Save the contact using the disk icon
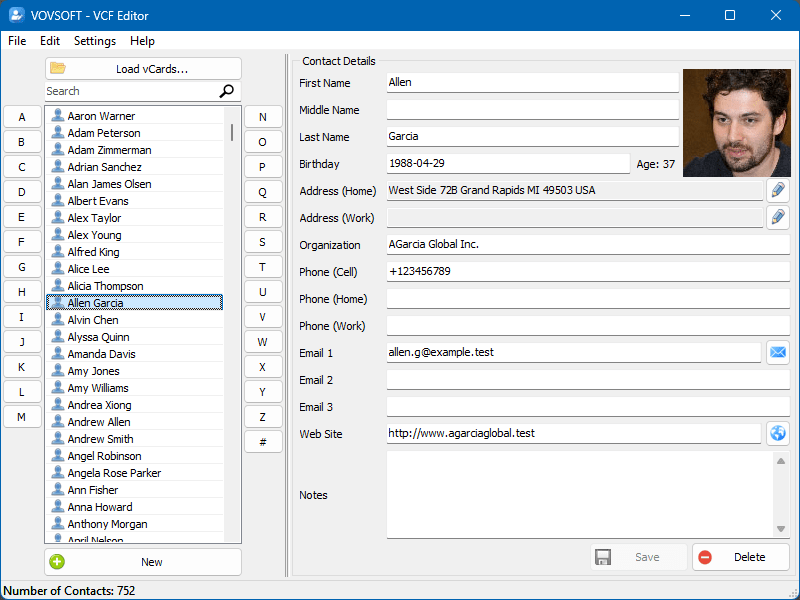 [603, 557]
